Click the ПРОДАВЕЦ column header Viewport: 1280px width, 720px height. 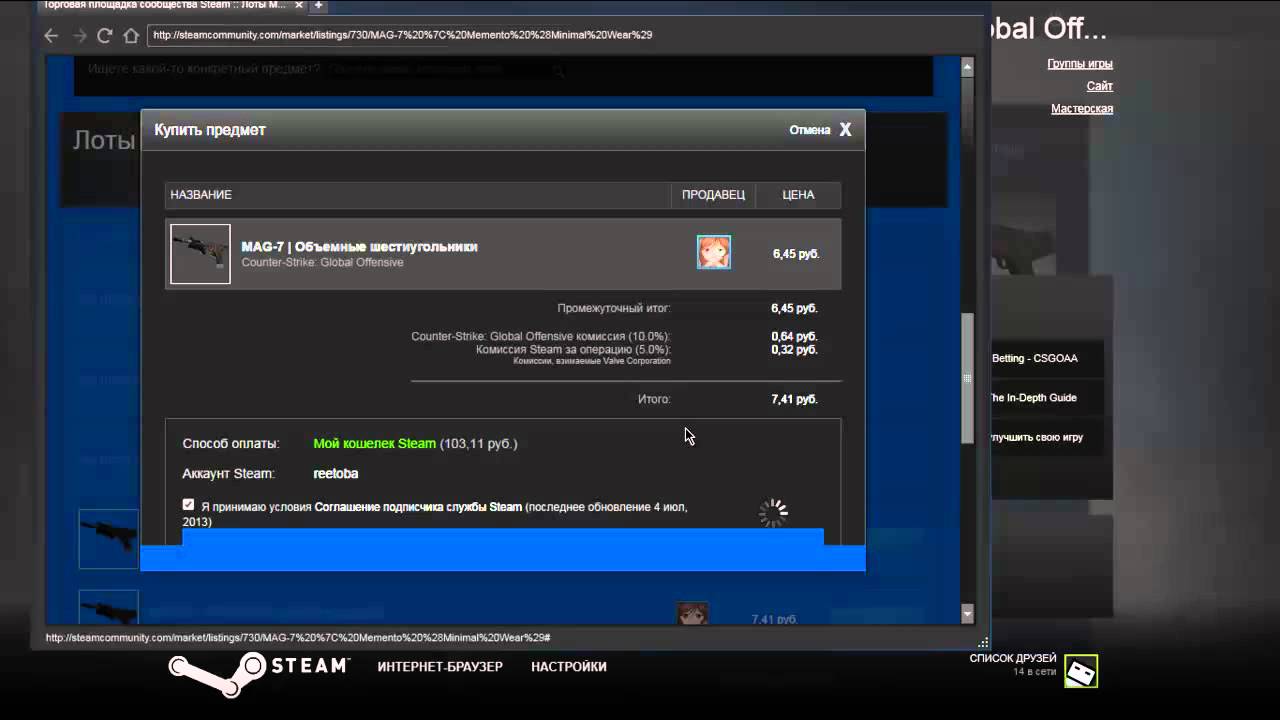[713, 195]
